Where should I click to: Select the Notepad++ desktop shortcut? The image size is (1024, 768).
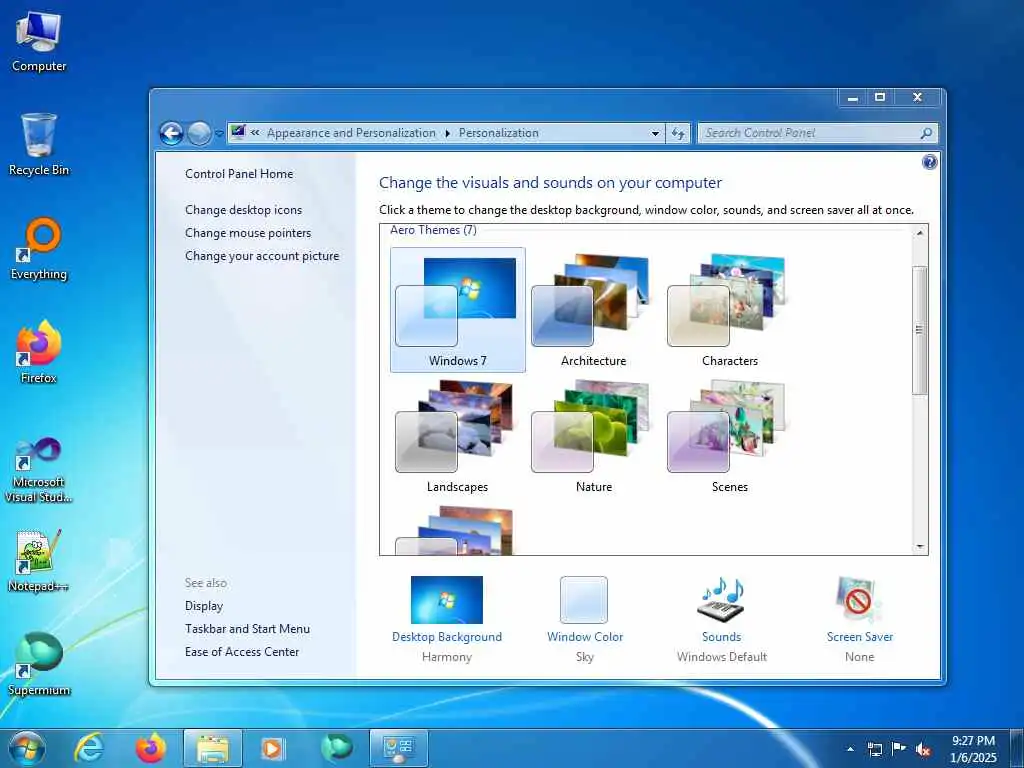(x=39, y=560)
